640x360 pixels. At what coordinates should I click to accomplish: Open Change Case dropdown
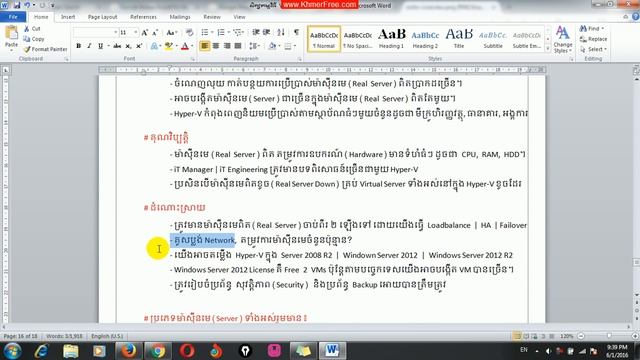point(171,33)
